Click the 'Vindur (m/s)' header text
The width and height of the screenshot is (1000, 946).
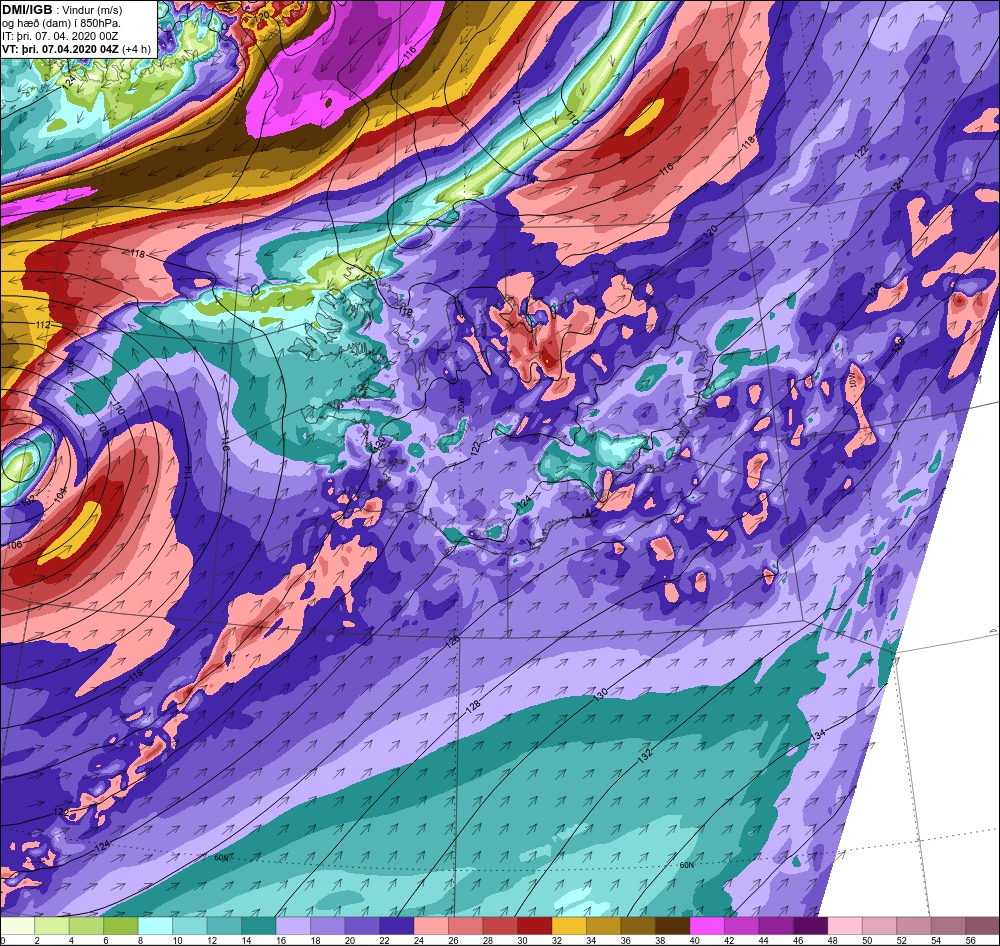coord(94,11)
